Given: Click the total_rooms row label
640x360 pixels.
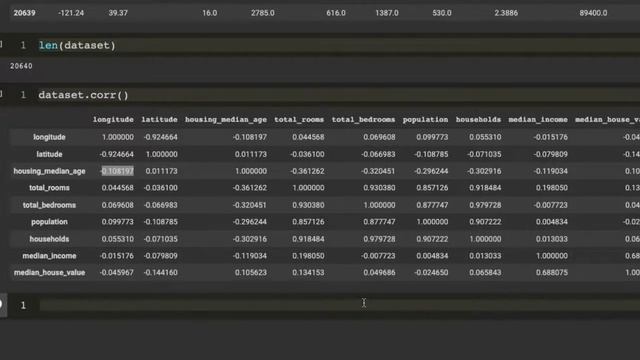Looking at the screenshot, I should pyautogui.click(x=49, y=188).
